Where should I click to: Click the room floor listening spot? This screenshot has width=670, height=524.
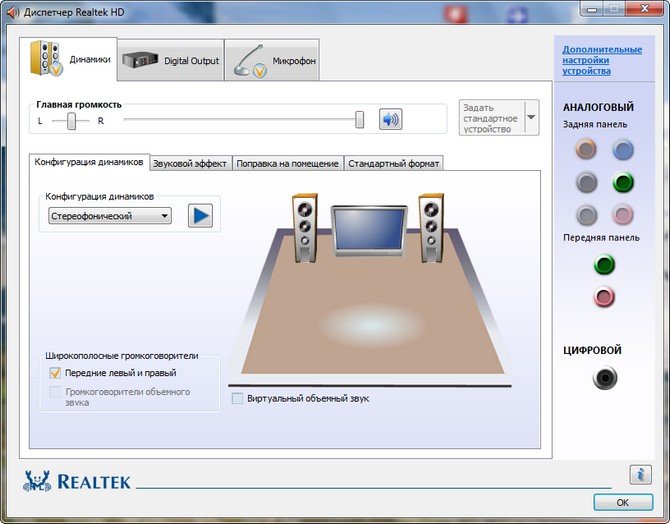pyautogui.click(x=371, y=325)
